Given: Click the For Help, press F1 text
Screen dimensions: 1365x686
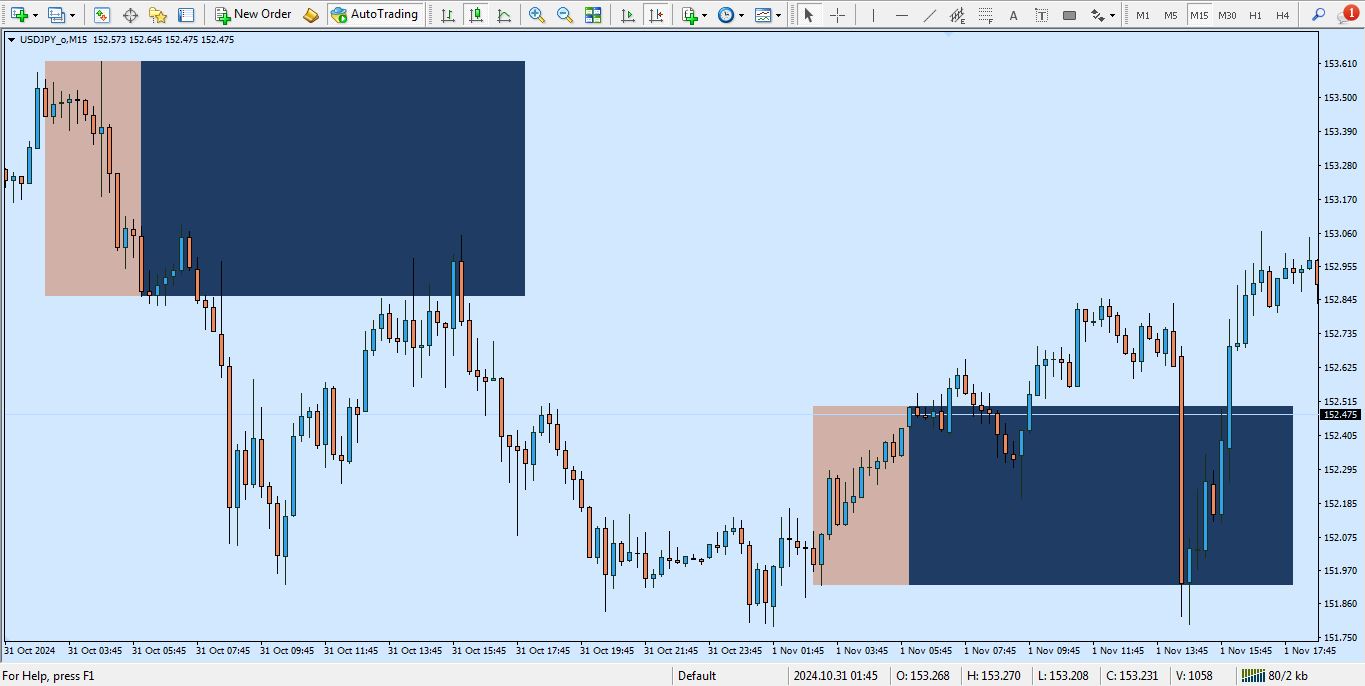Looking at the screenshot, I should (48, 676).
